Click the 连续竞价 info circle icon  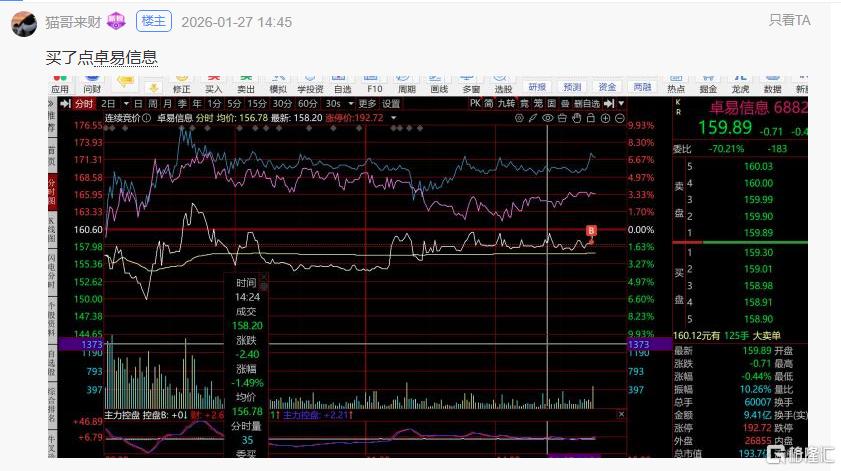[x=146, y=118]
